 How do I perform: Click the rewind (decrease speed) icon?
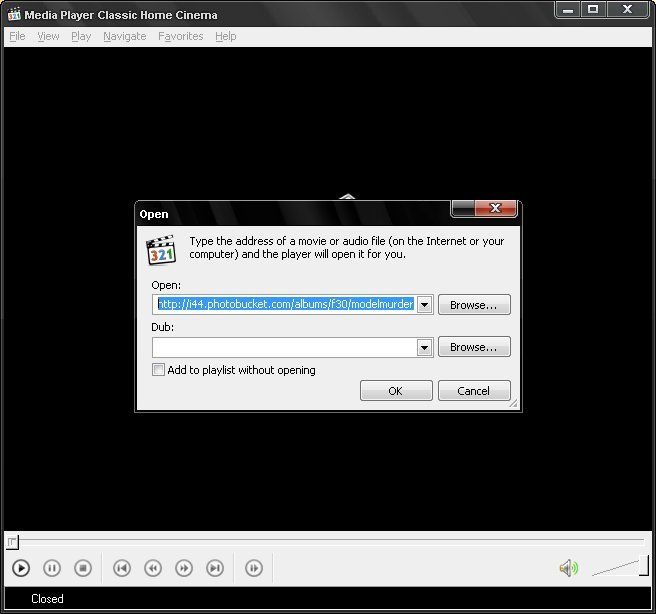pyautogui.click(x=153, y=568)
